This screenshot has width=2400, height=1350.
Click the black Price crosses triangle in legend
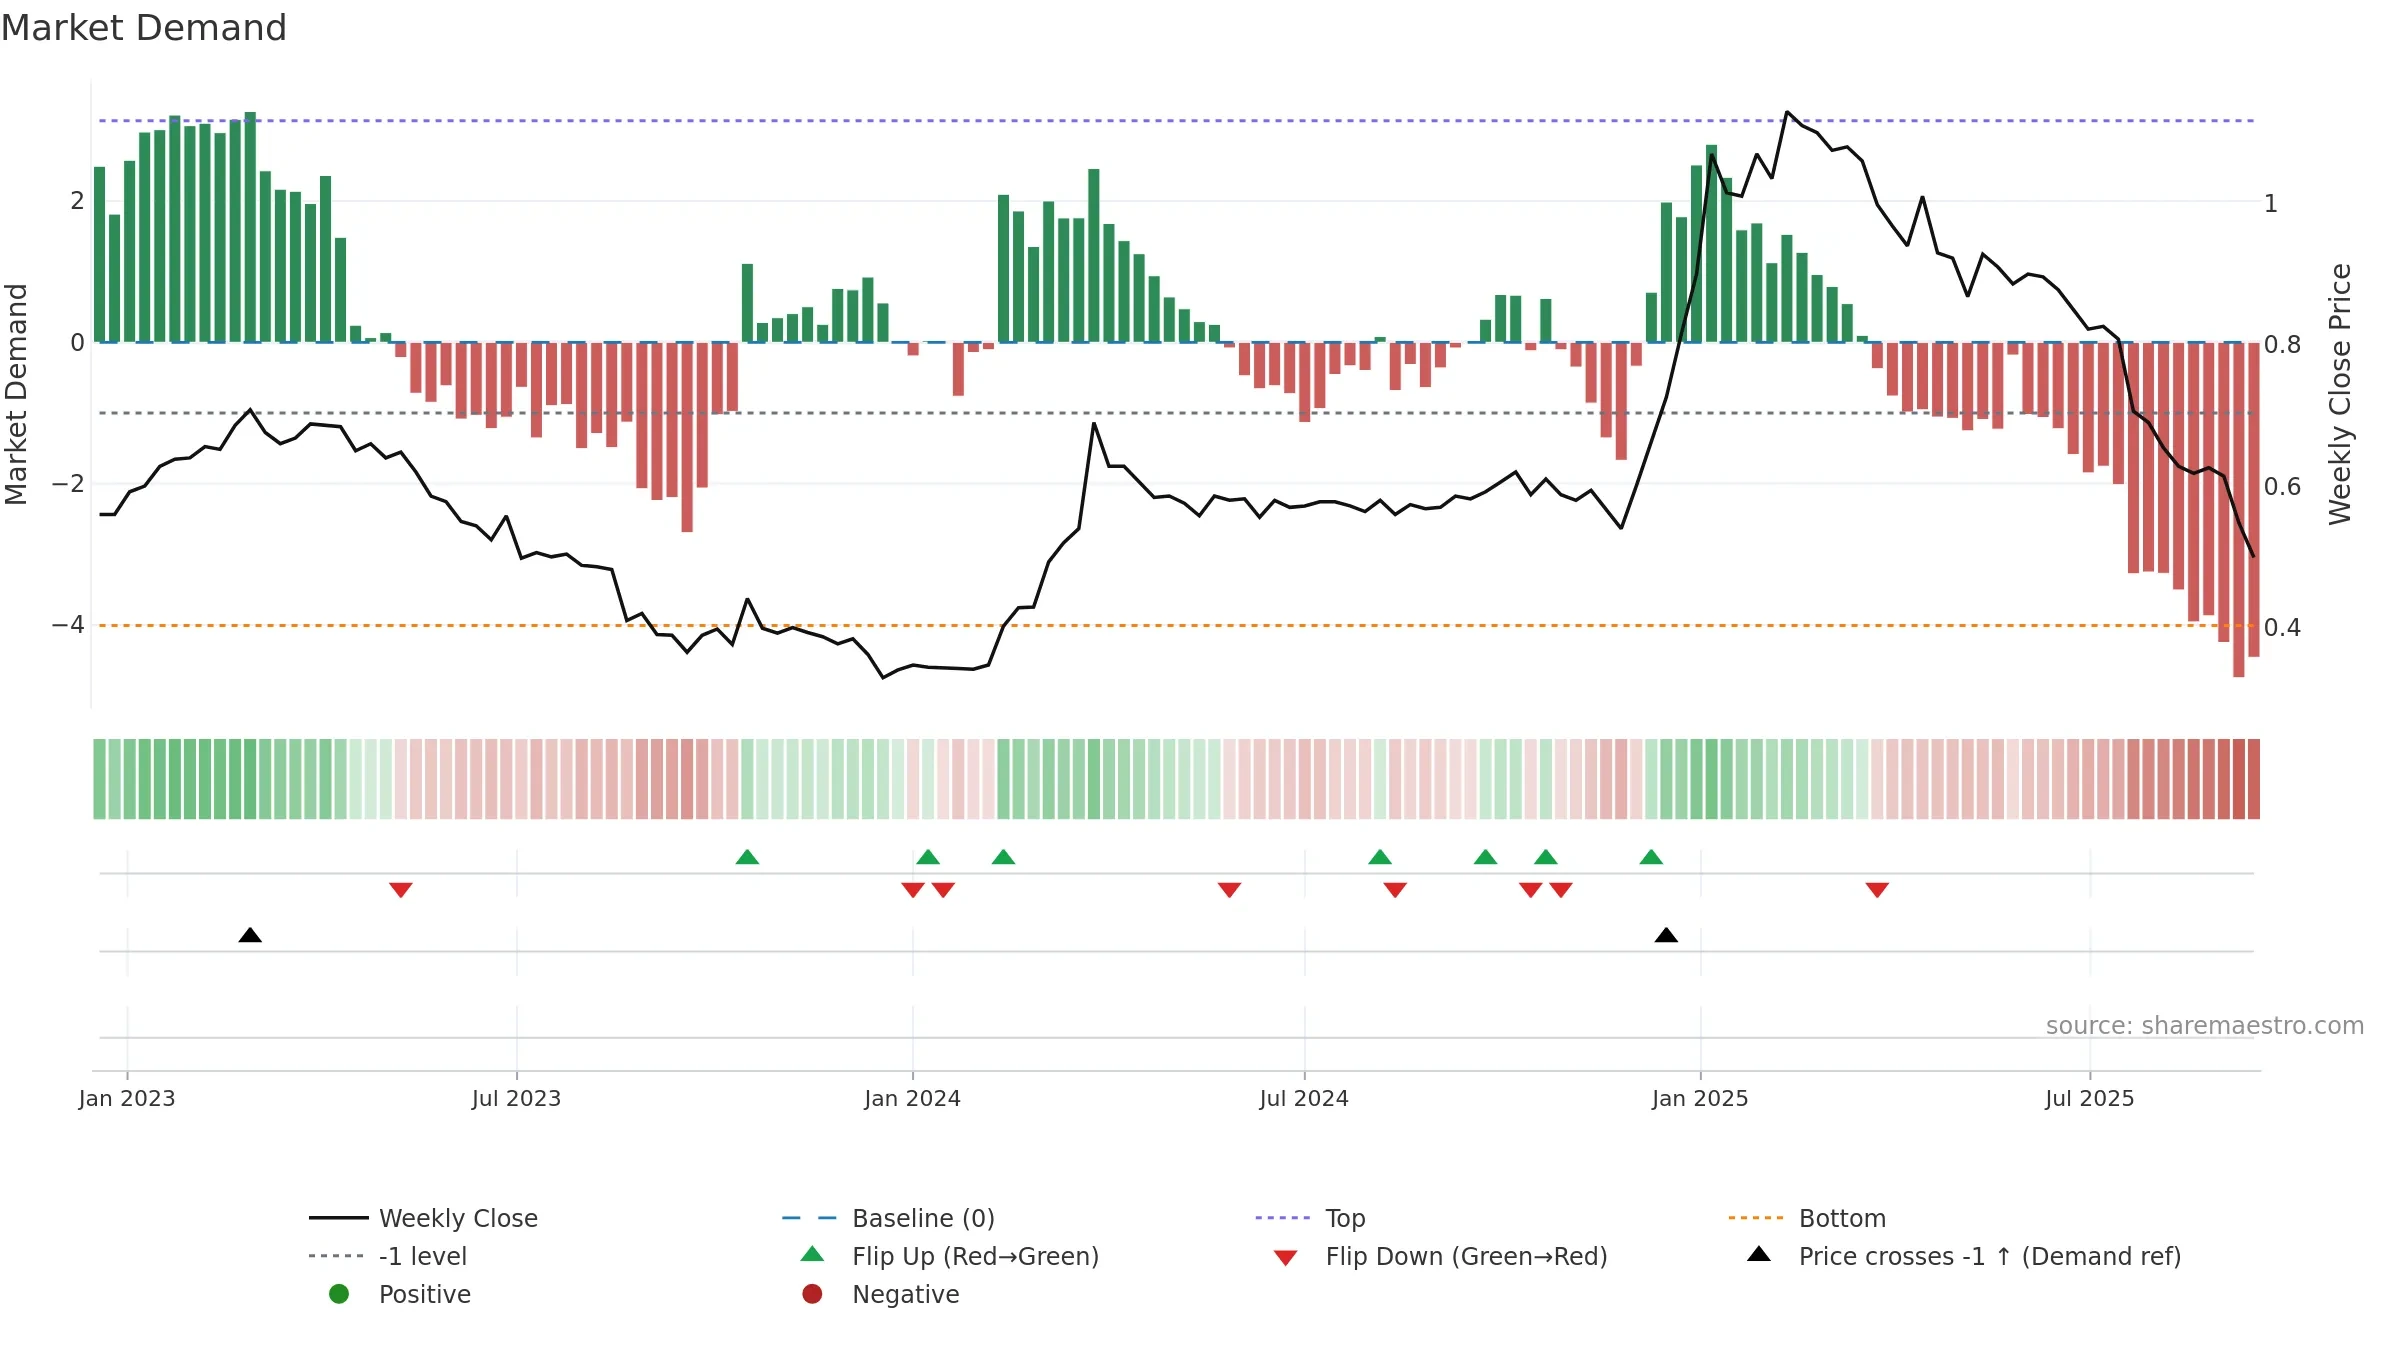(1759, 1254)
